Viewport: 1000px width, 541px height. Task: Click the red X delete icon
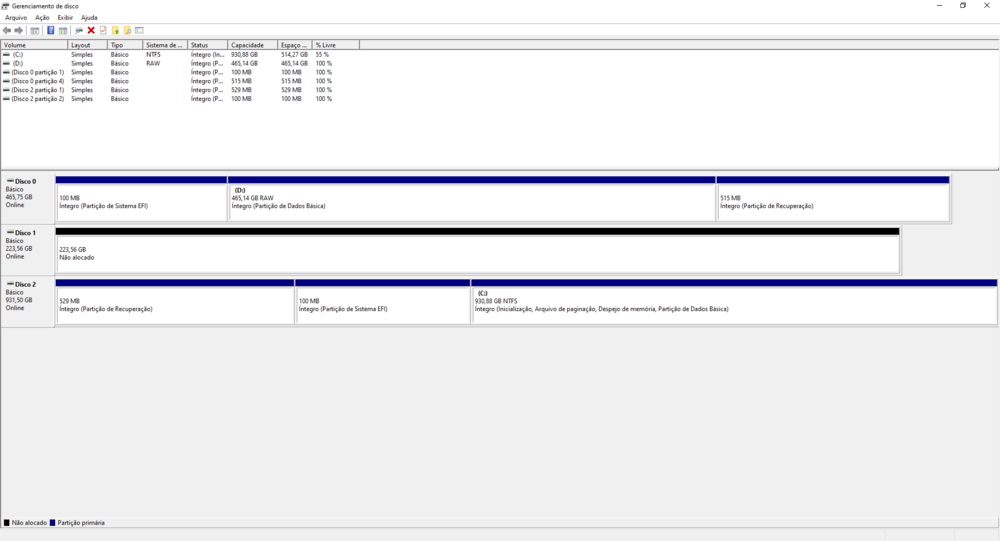tap(91, 31)
